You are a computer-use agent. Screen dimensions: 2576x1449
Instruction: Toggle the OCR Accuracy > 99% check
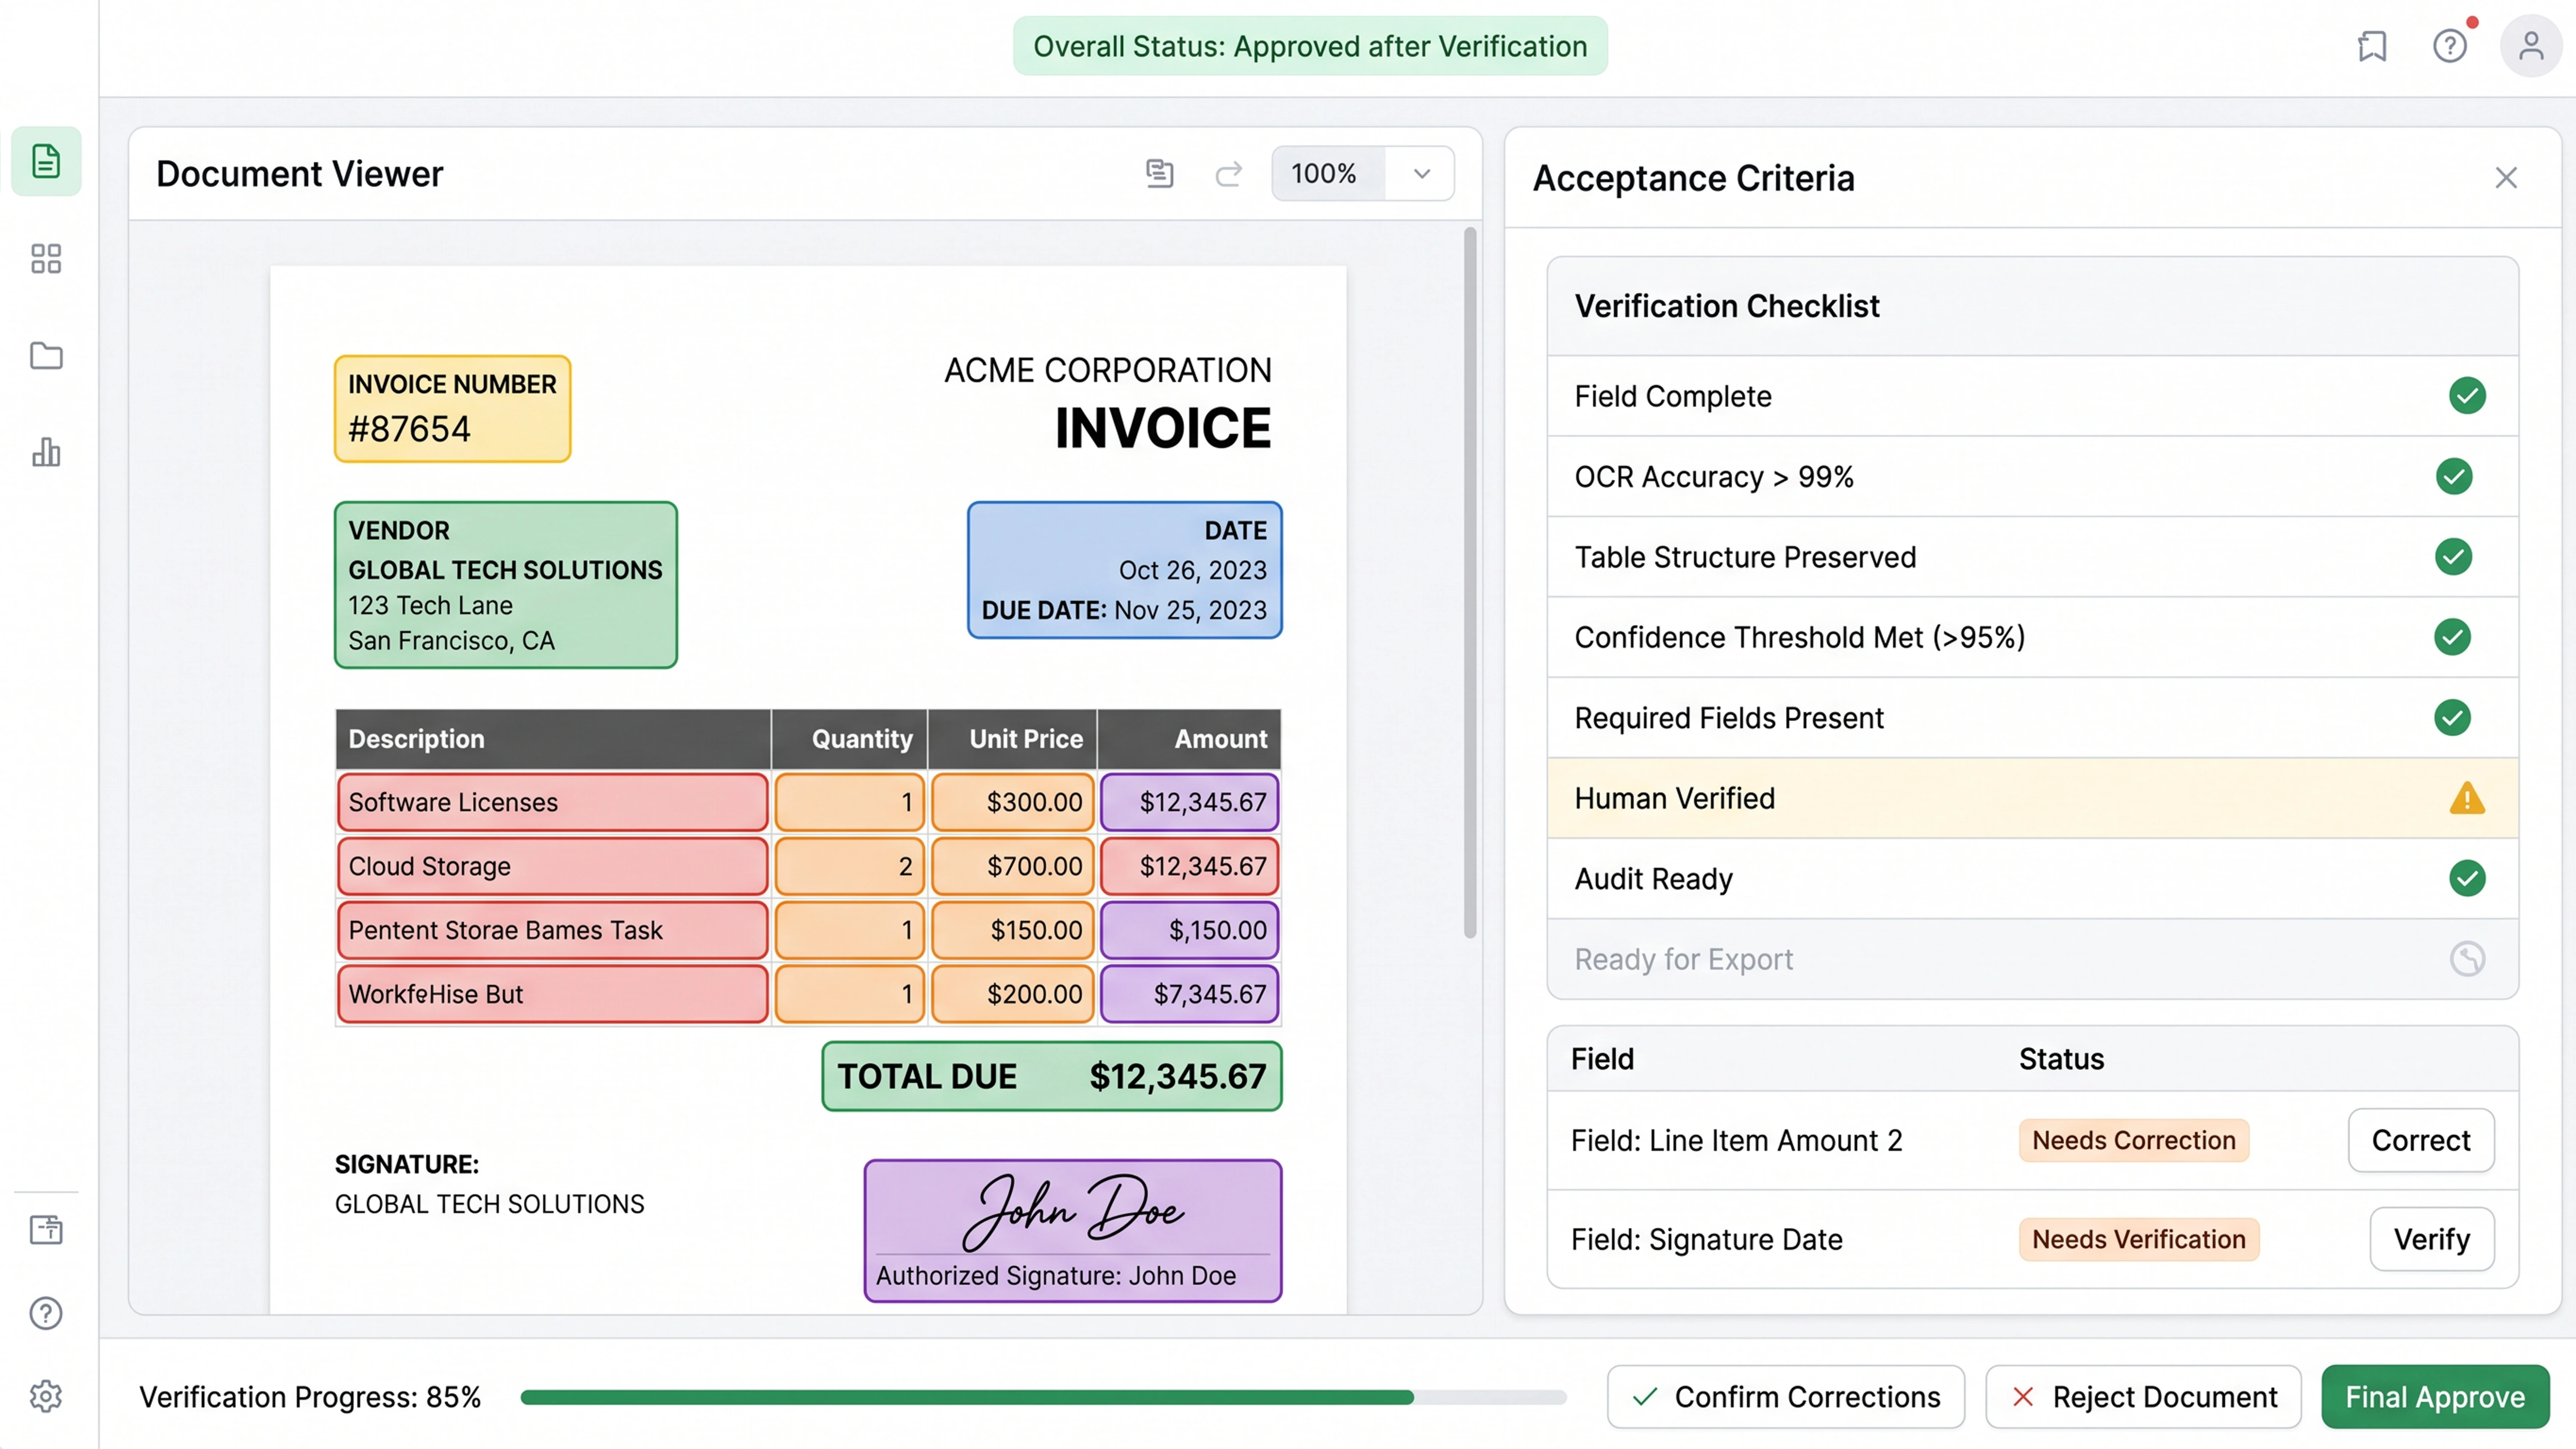coord(2454,476)
